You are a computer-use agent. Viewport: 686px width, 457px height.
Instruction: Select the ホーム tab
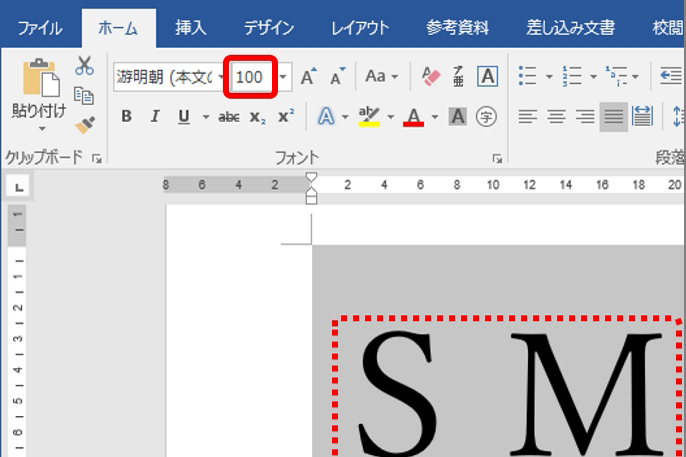tap(118, 28)
